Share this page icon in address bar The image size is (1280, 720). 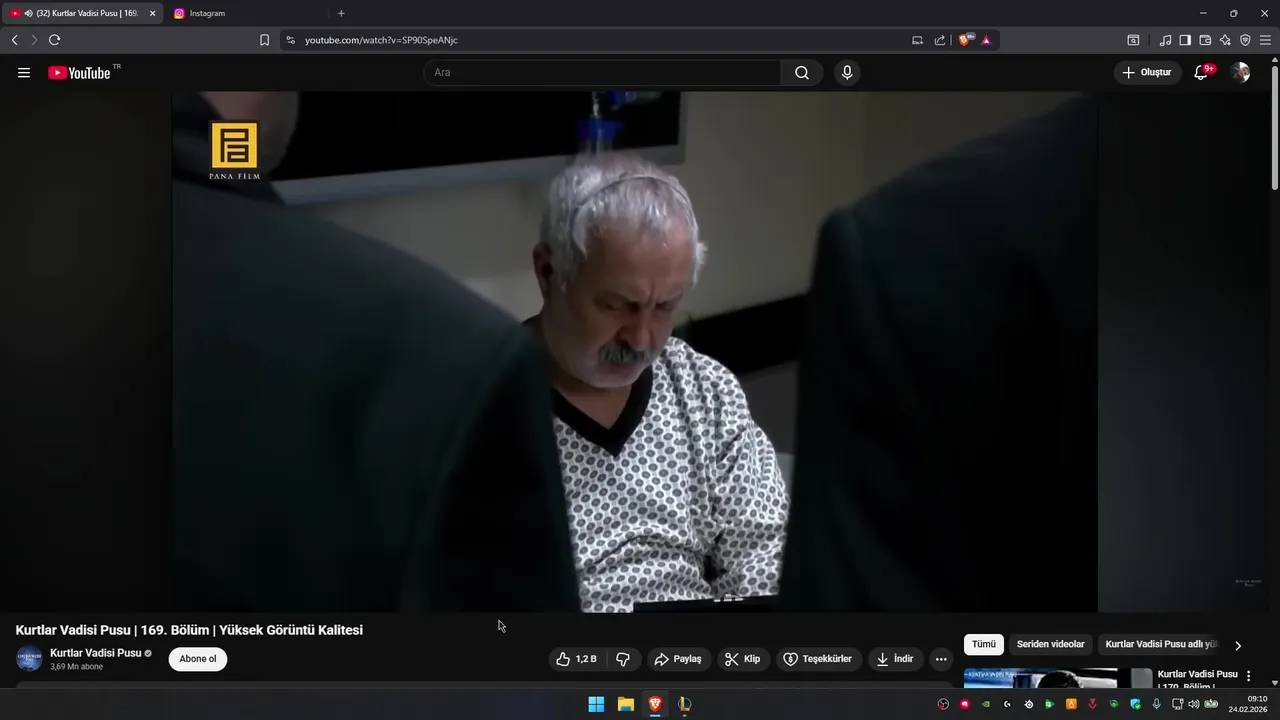940,40
